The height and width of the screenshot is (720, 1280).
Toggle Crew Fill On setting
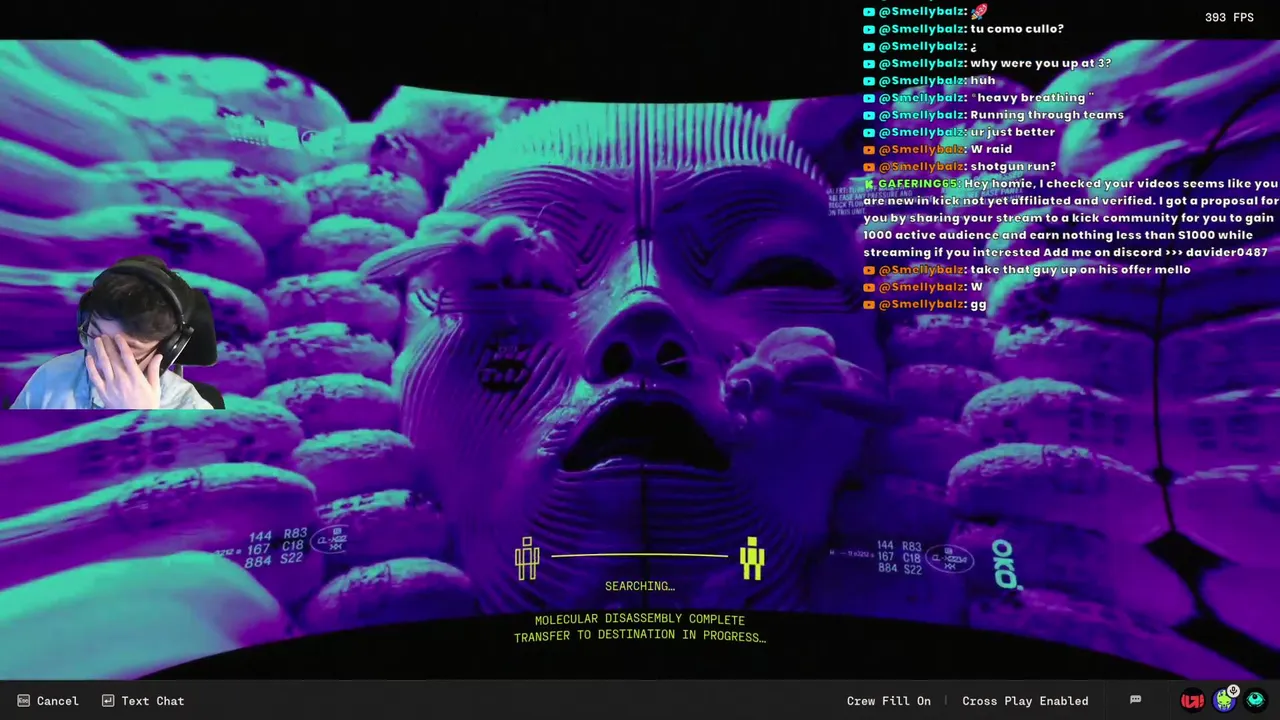tap(888, 701)
